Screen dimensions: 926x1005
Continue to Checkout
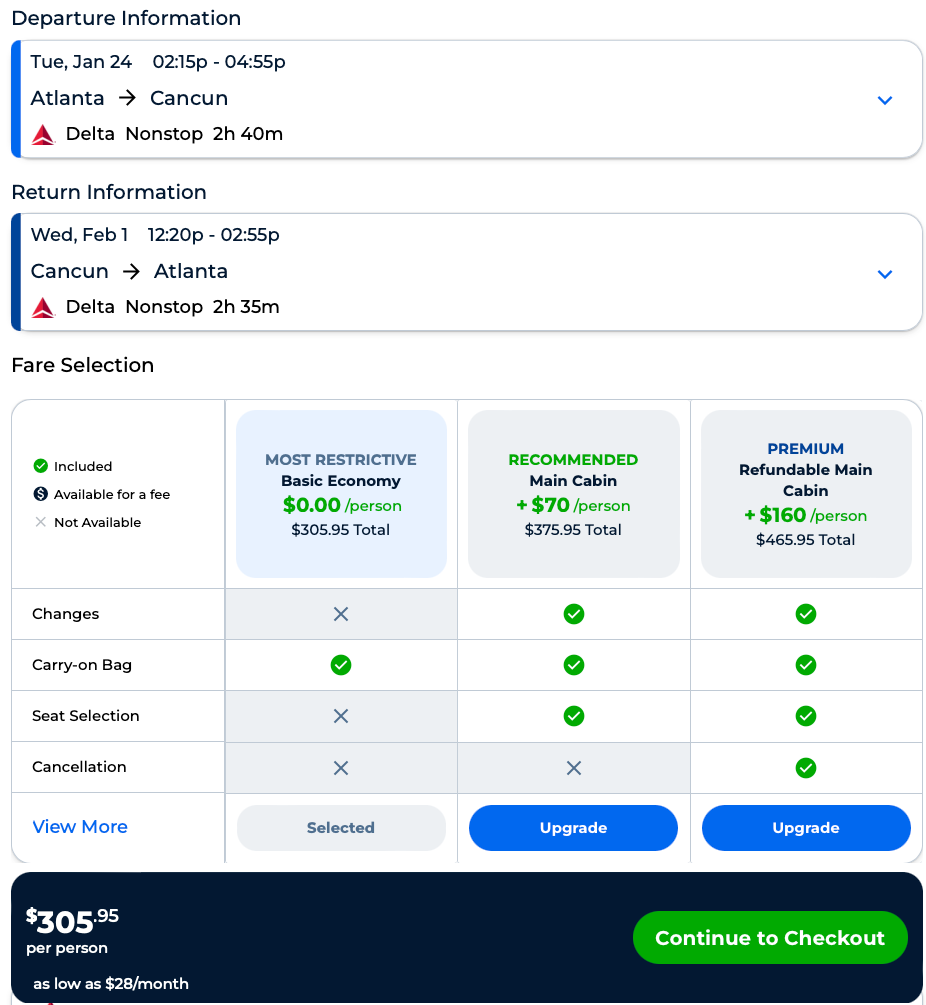tap(770, 938)
